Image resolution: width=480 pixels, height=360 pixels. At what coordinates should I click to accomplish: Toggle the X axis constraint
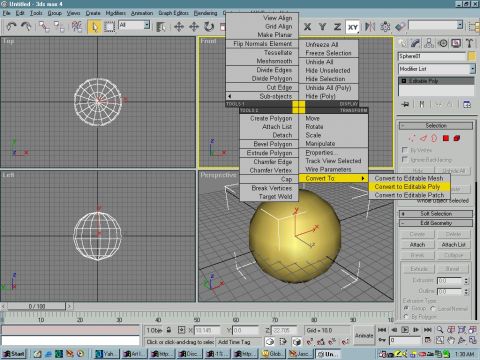tap(307, 27)
